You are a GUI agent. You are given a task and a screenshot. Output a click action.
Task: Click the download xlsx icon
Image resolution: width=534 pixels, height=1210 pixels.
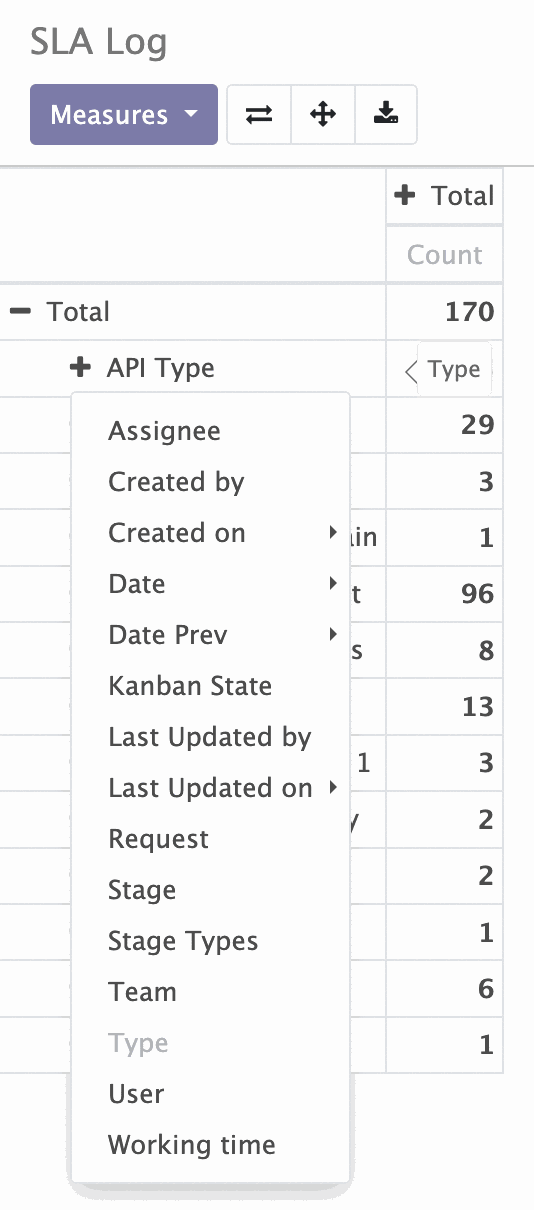click(386, 115)
